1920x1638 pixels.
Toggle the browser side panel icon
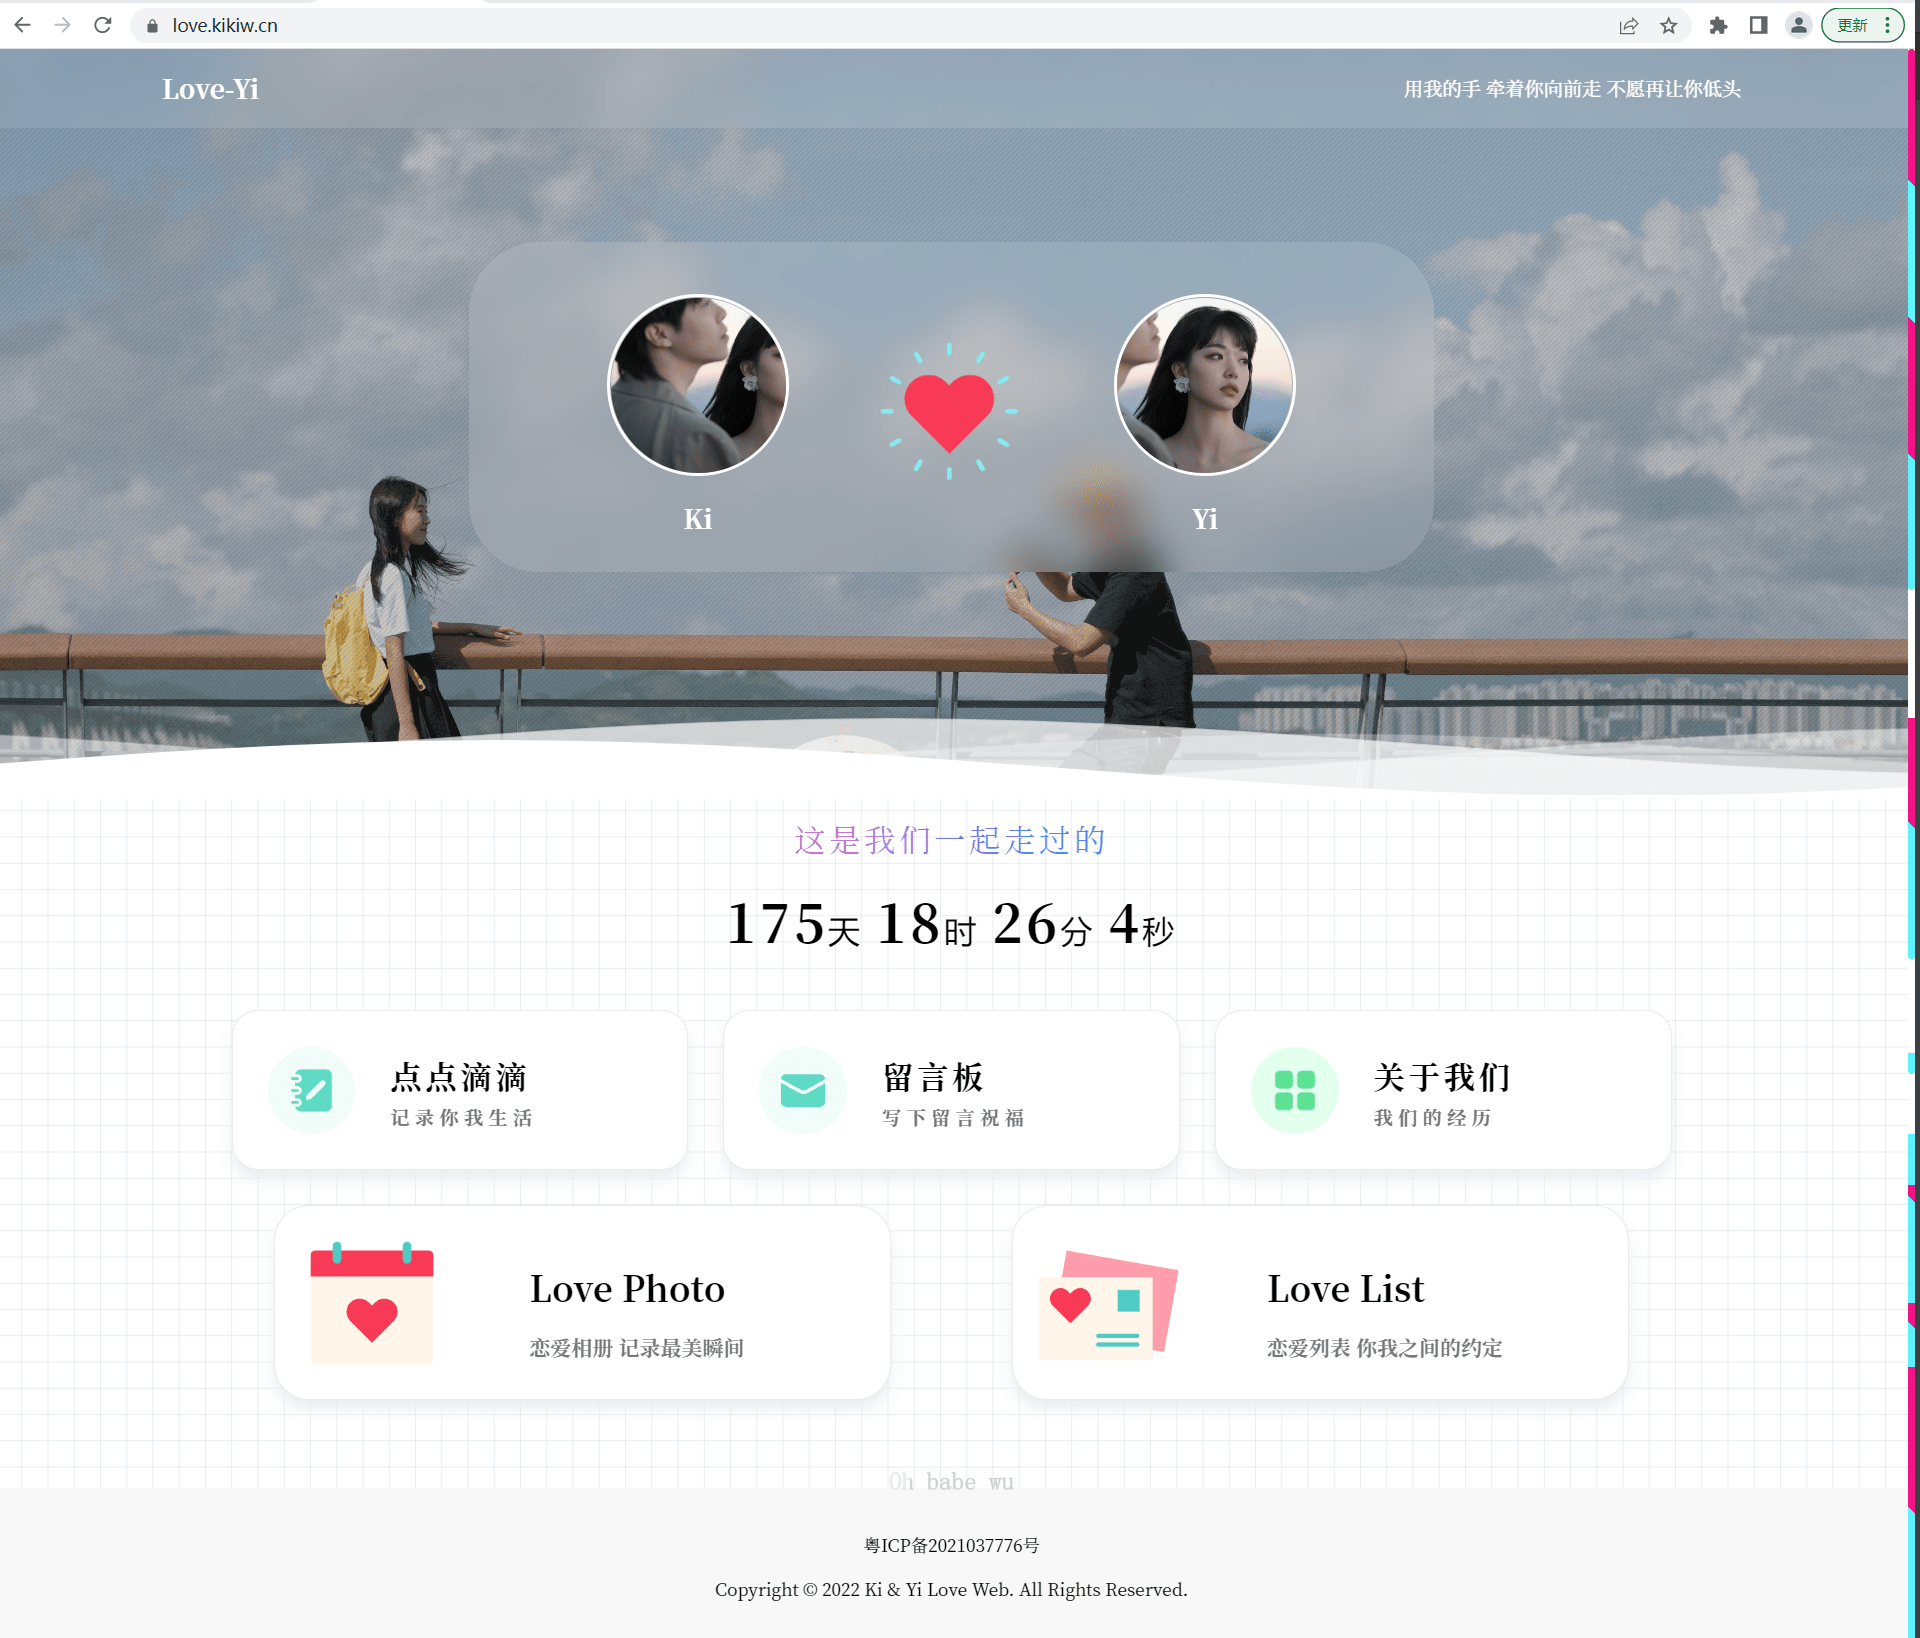pos(1758,26)
